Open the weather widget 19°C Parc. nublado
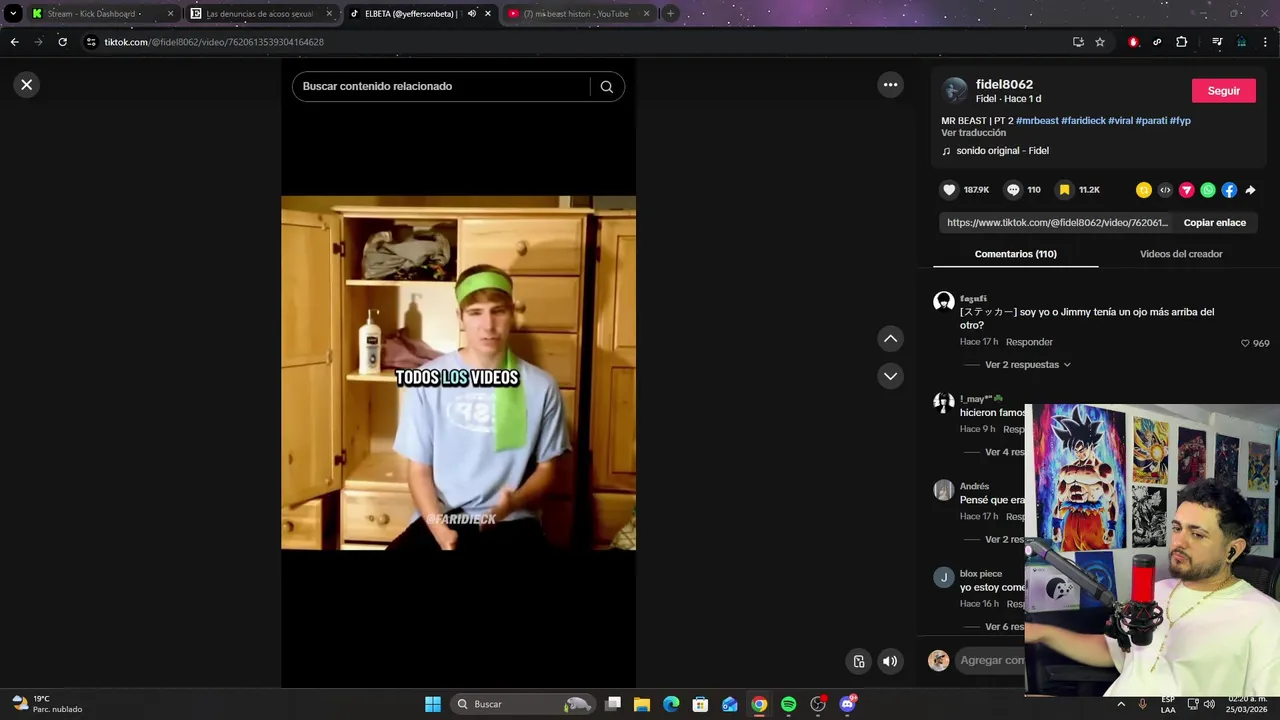Image resolution: width=1280 pixels, height=720 pixels. coord(46,704)
